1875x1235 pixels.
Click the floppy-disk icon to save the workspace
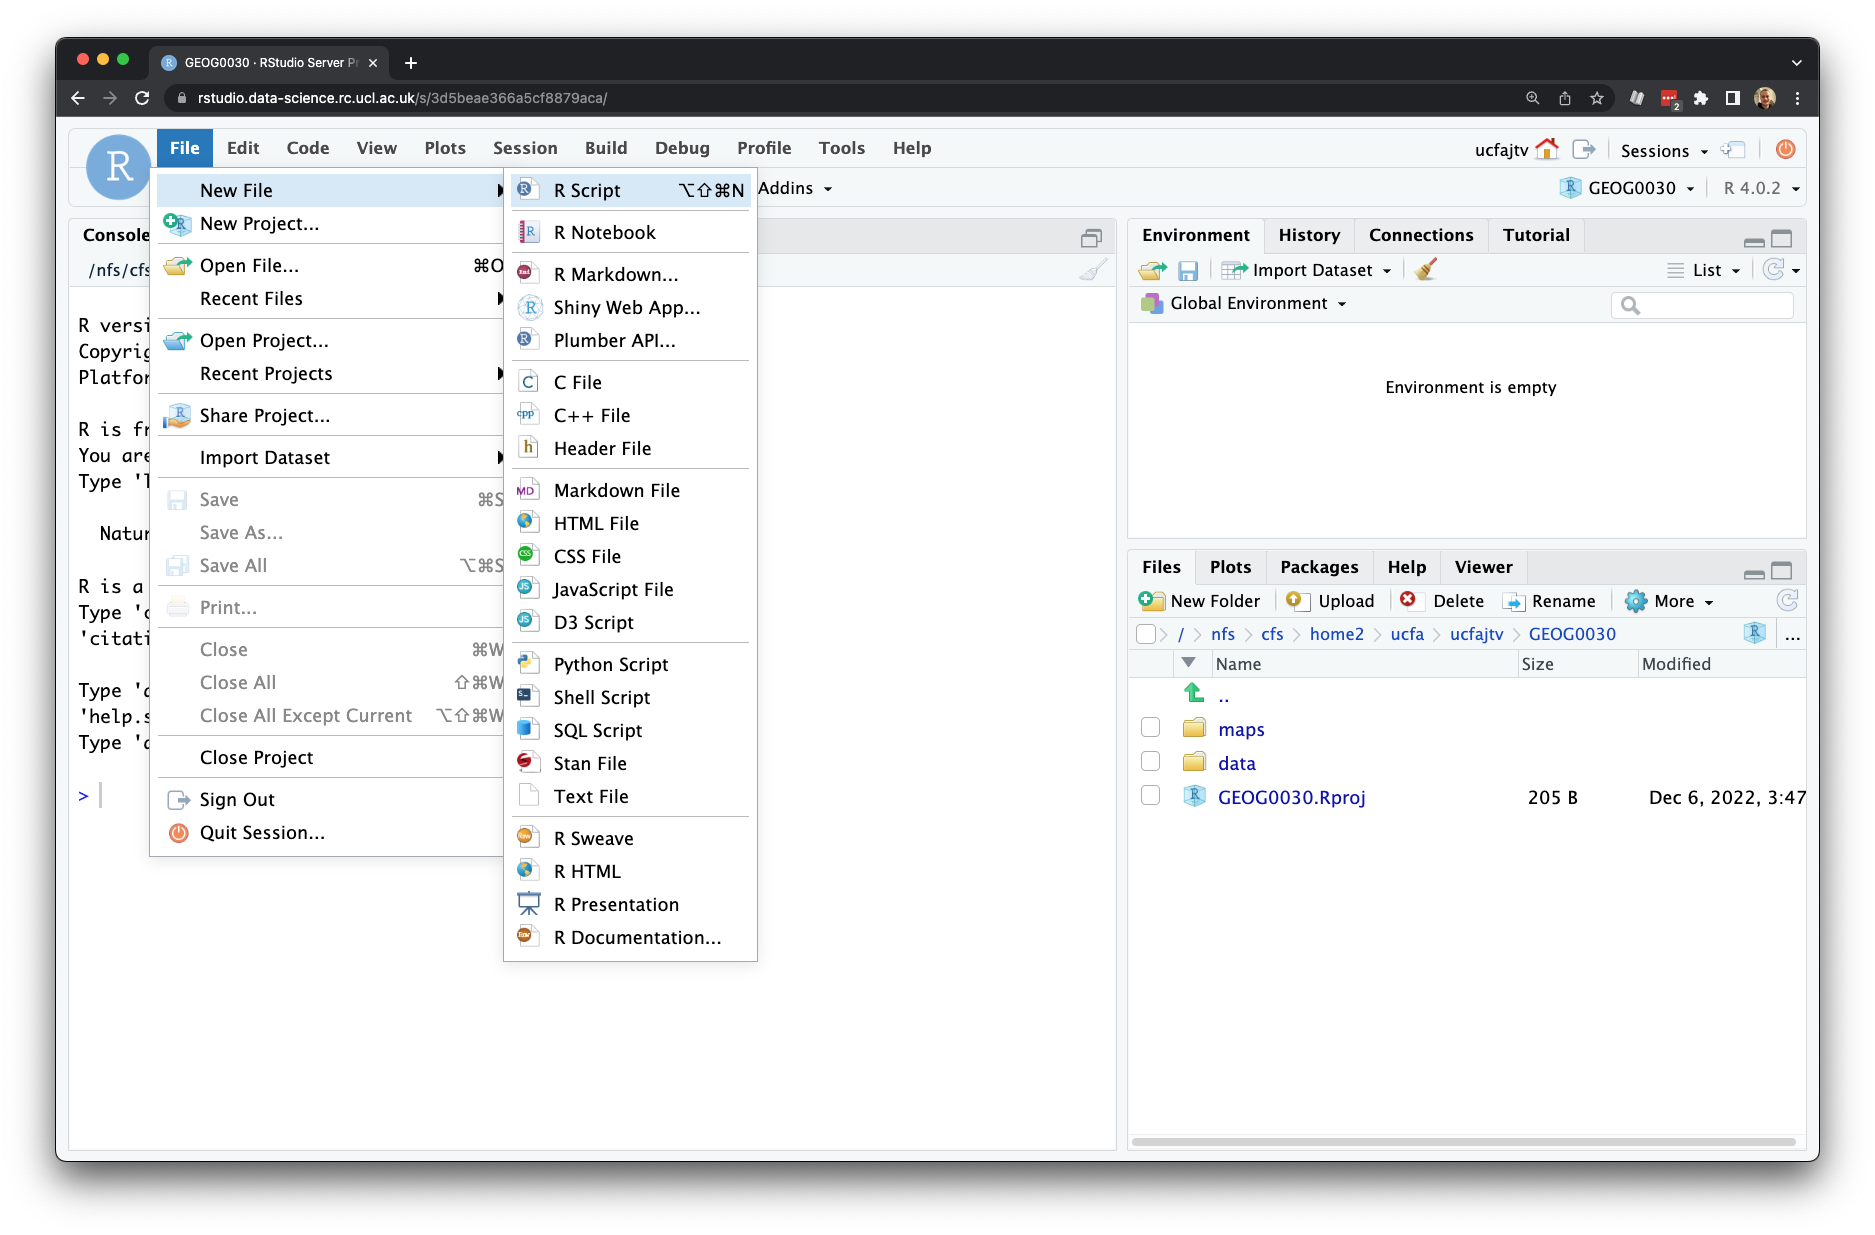[1187, 270]
